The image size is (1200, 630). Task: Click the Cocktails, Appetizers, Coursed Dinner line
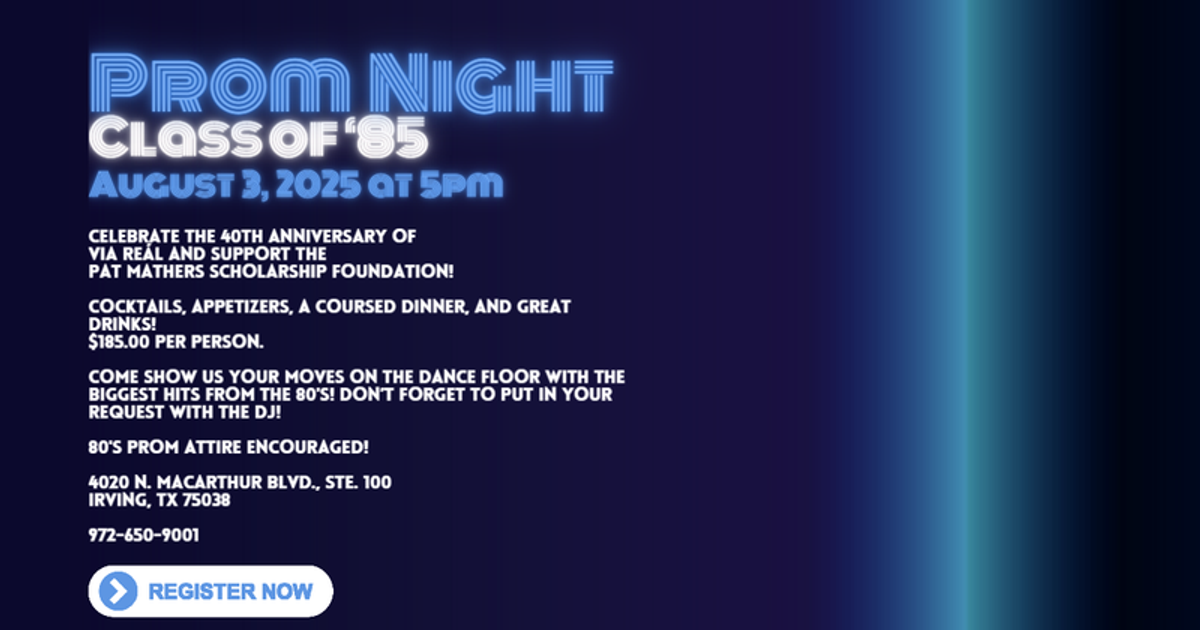click(329, 306)
